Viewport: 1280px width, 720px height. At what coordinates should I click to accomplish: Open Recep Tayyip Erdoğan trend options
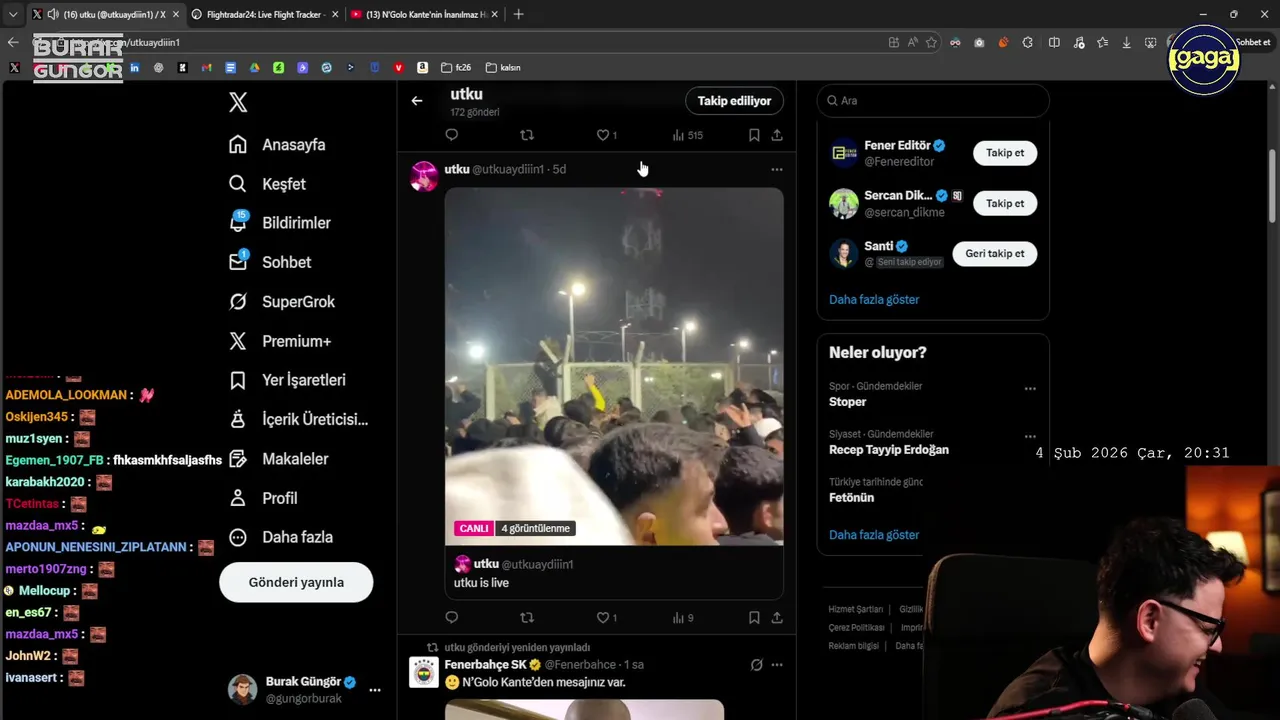(x=1030, y=437)
